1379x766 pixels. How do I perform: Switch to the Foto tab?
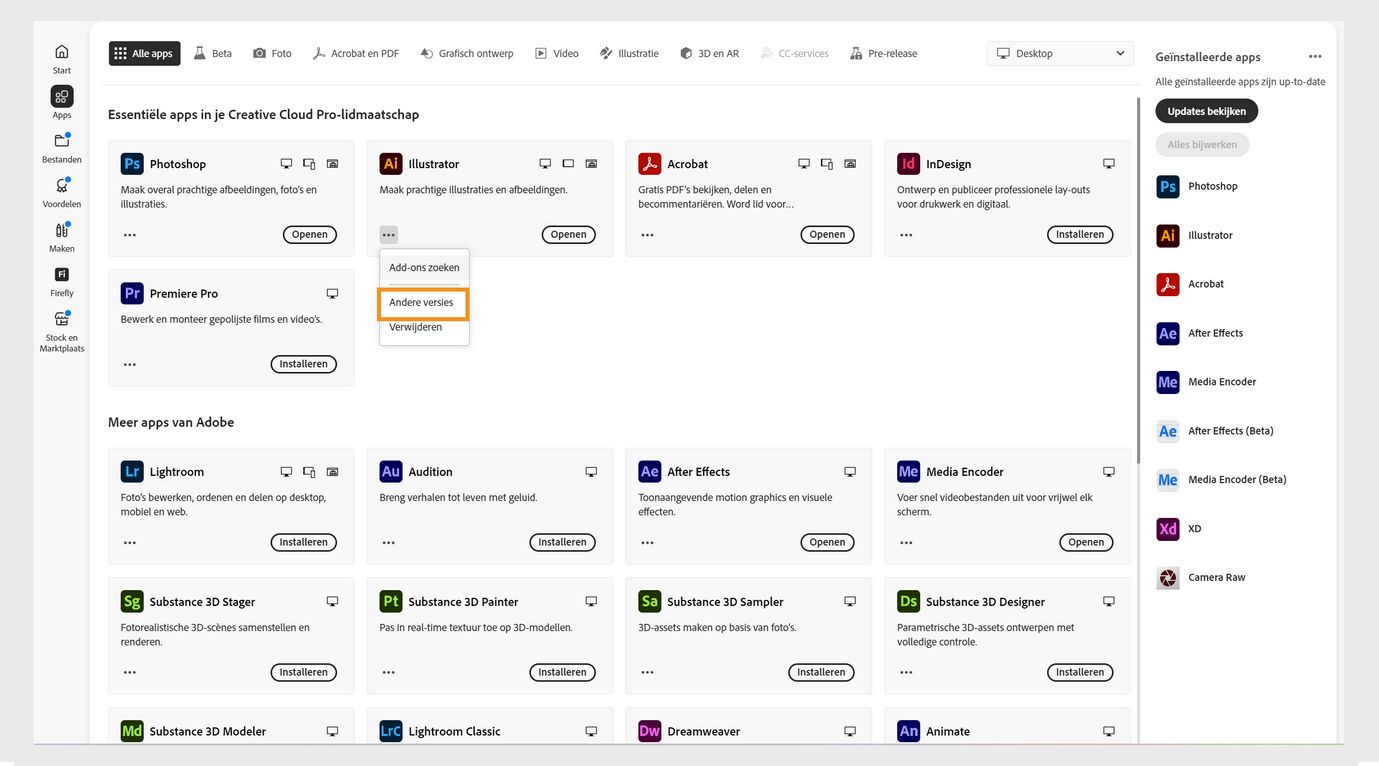(x=272, y=53)
